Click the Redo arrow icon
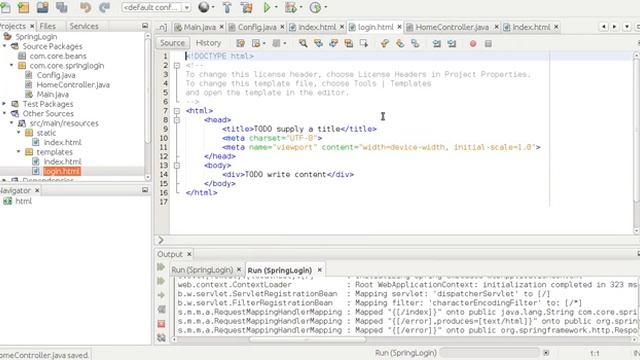The image size is (640, 360). point(104,7)
